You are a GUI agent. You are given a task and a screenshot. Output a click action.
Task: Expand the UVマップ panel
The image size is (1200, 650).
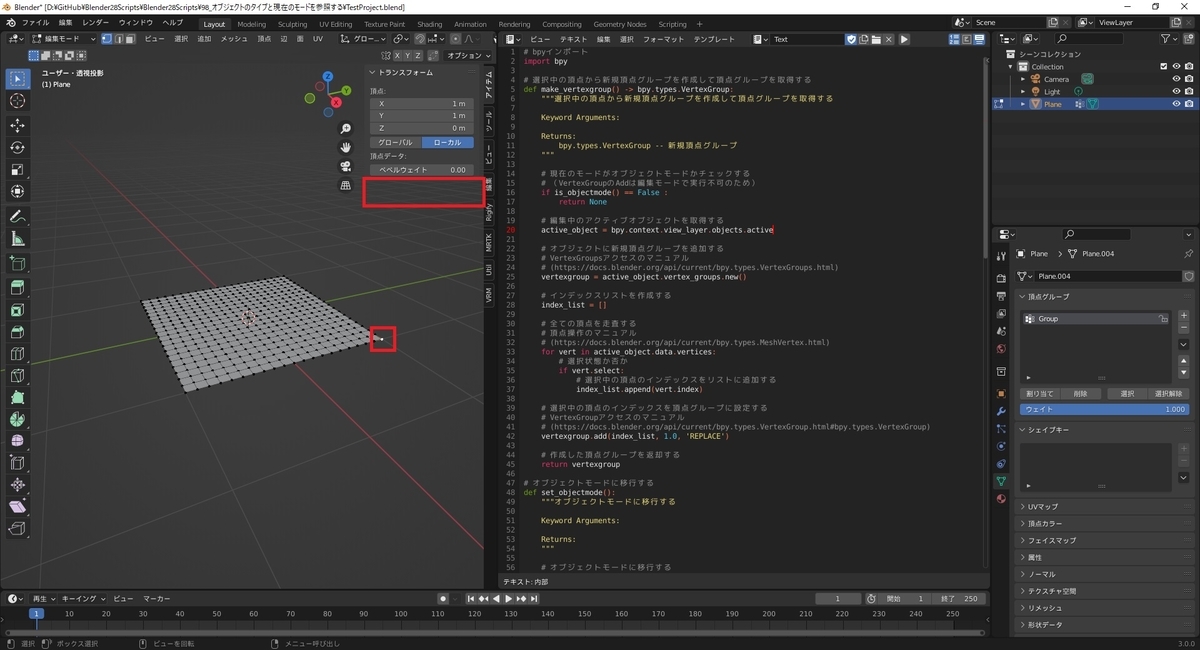point(1042,506)
